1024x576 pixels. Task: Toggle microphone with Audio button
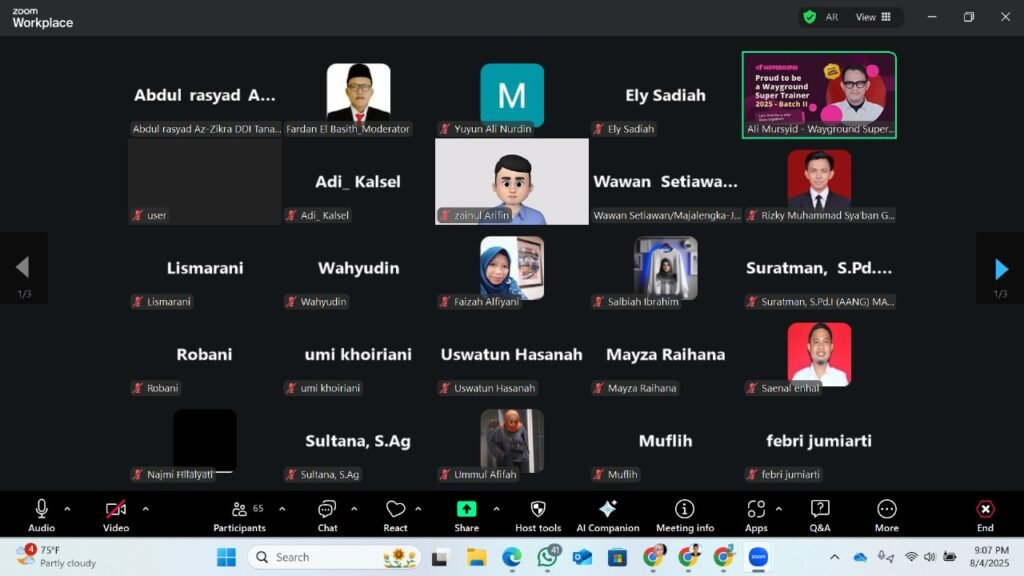tap(42, 516)
